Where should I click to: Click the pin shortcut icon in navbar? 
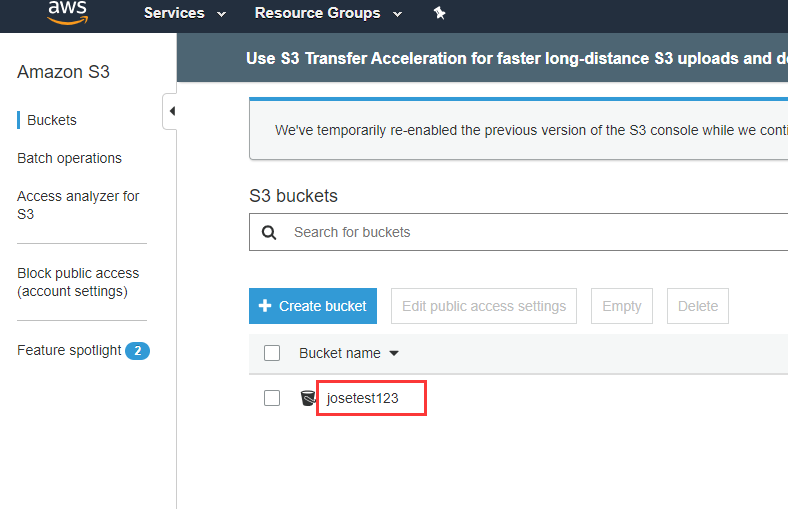(439, 13)
